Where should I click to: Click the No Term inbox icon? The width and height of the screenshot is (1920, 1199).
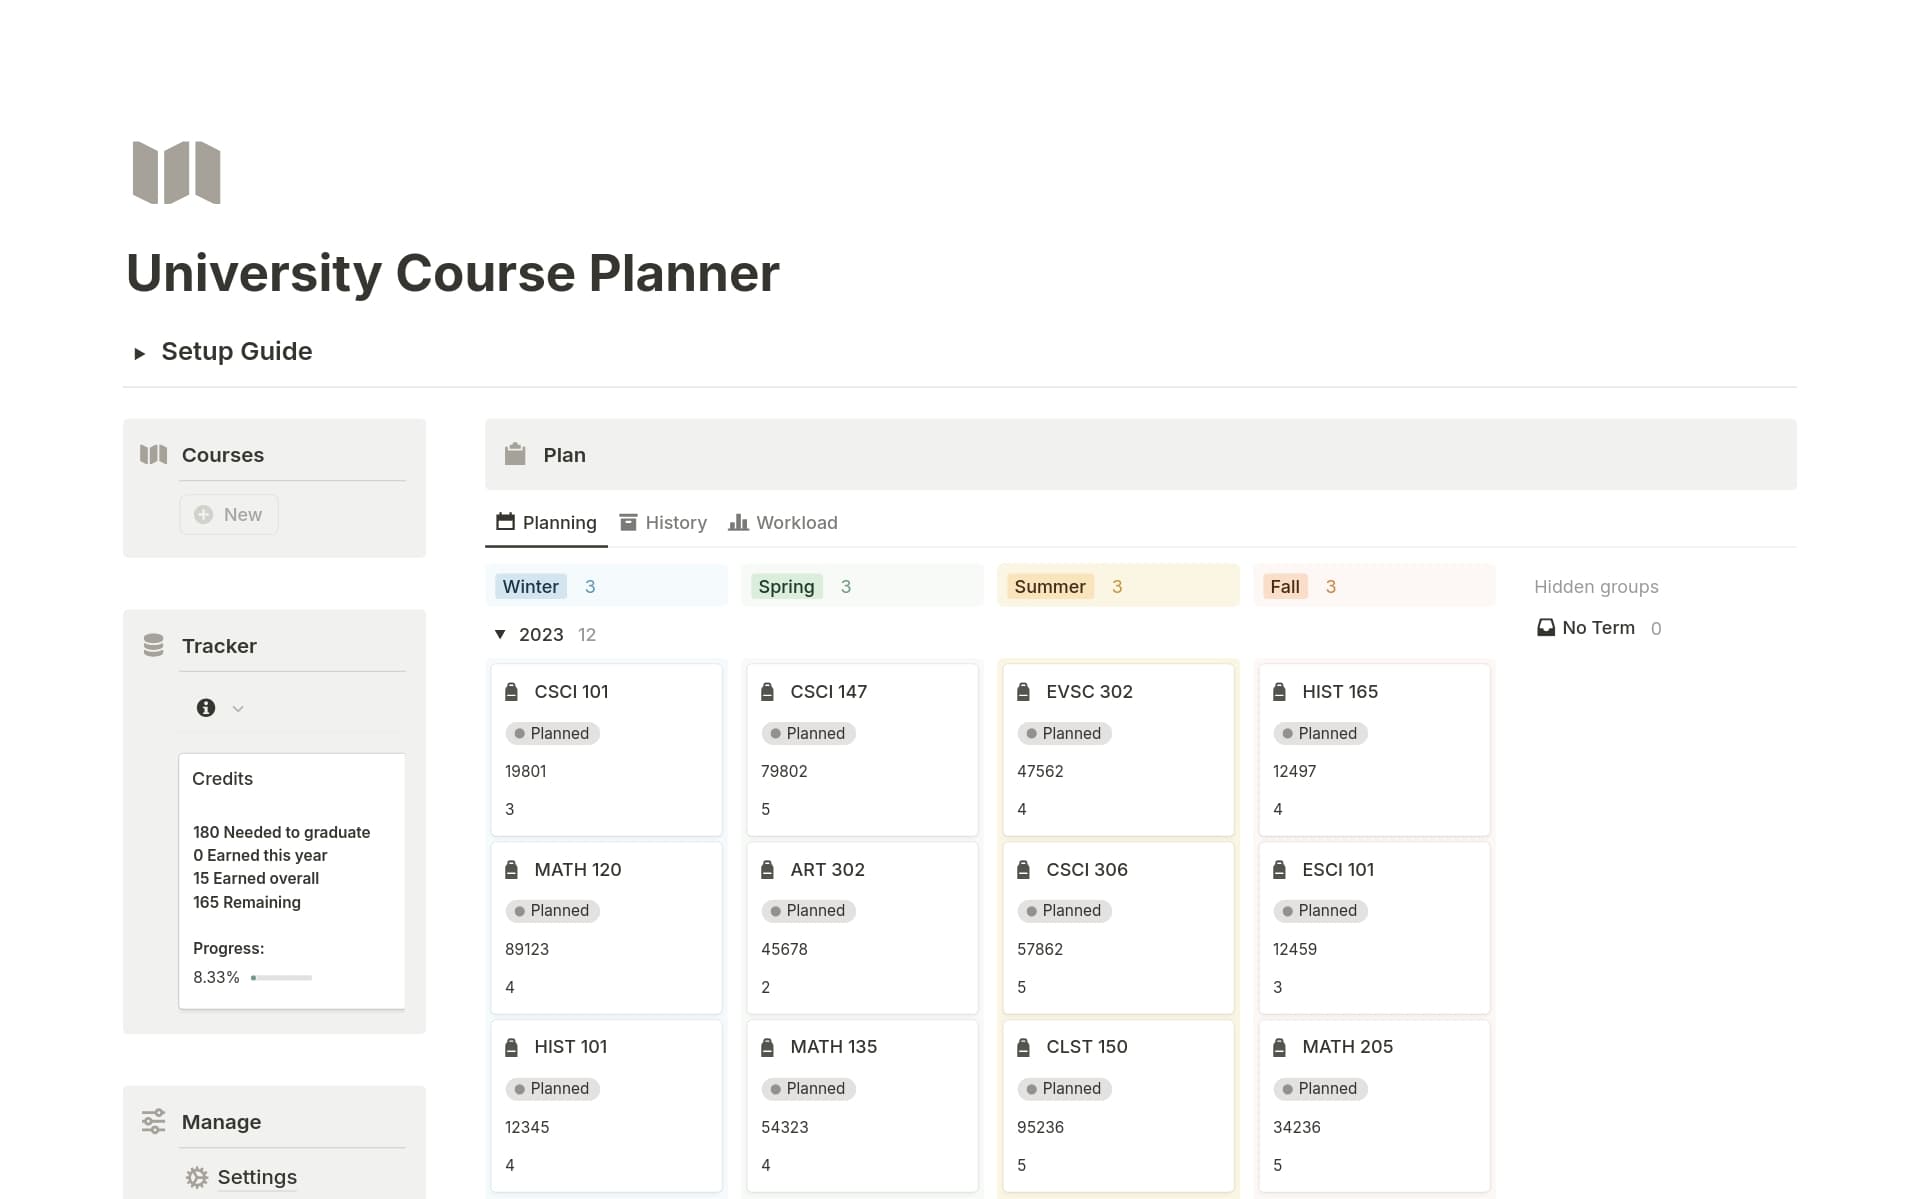coord(1546,628)
